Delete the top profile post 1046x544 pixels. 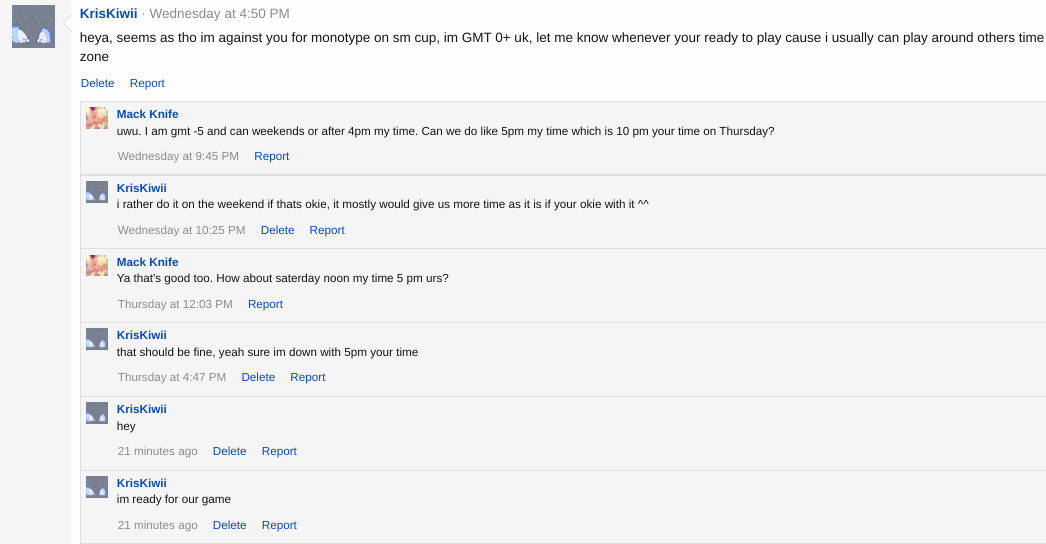coord(97,83)
